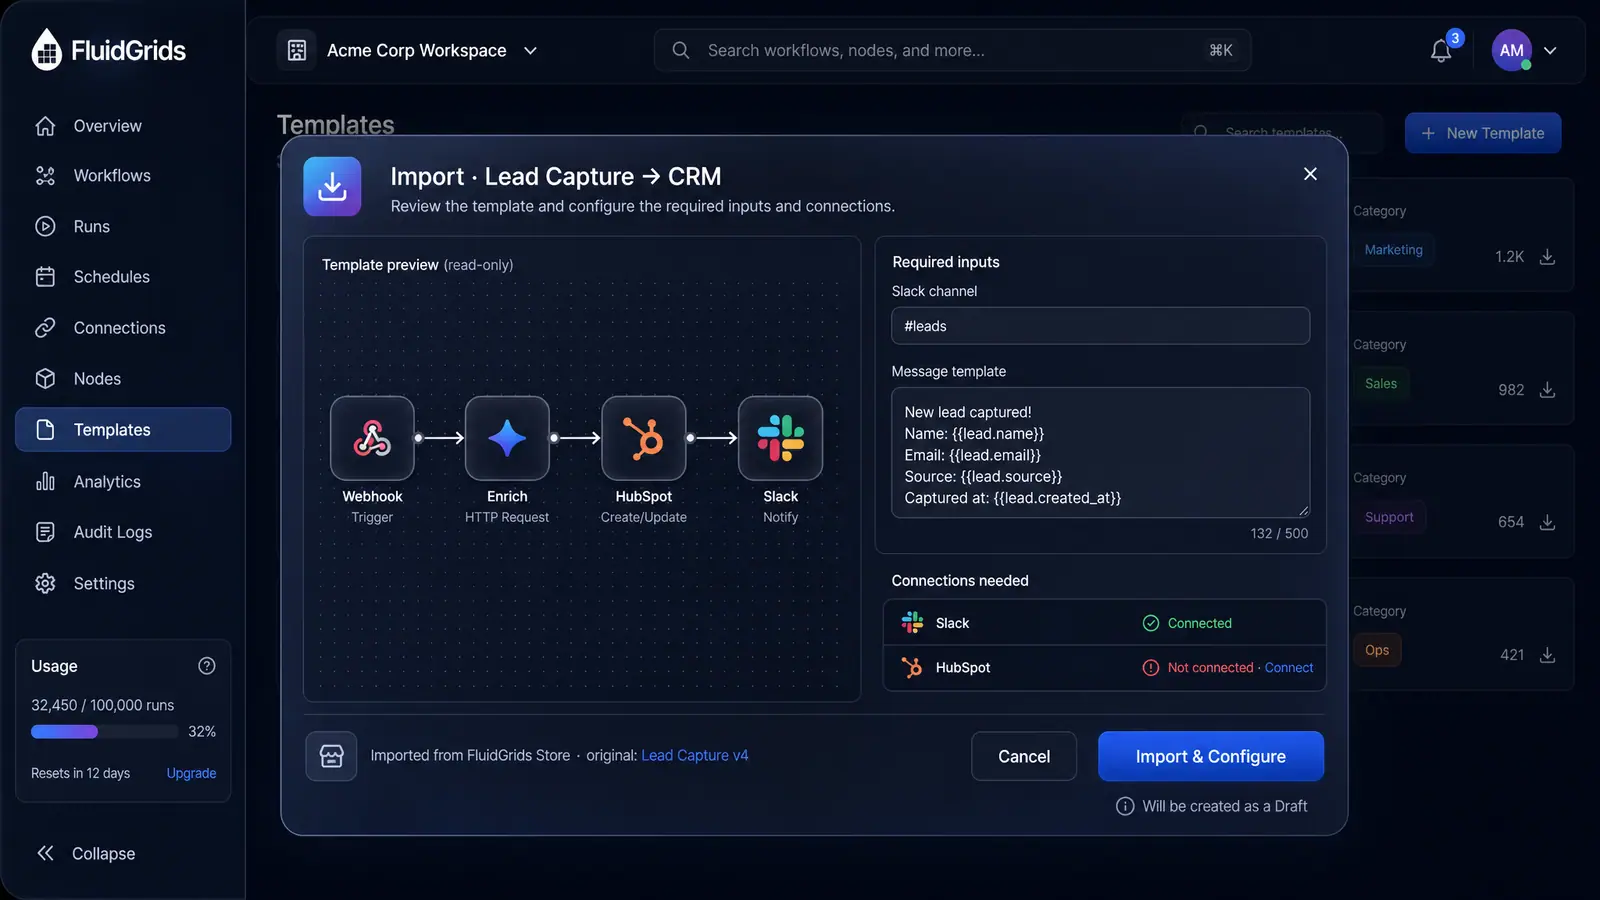
Task: Click the Usage help question icon
Action: 207,666
